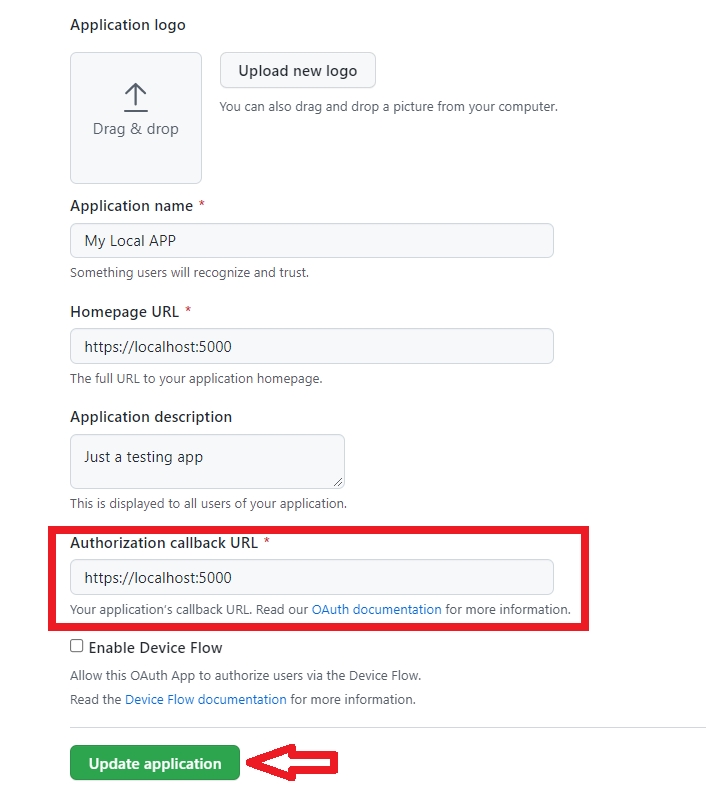Click the "Homepage URL" field label
Screen dimensions: 715x794
tap(124, 312)
